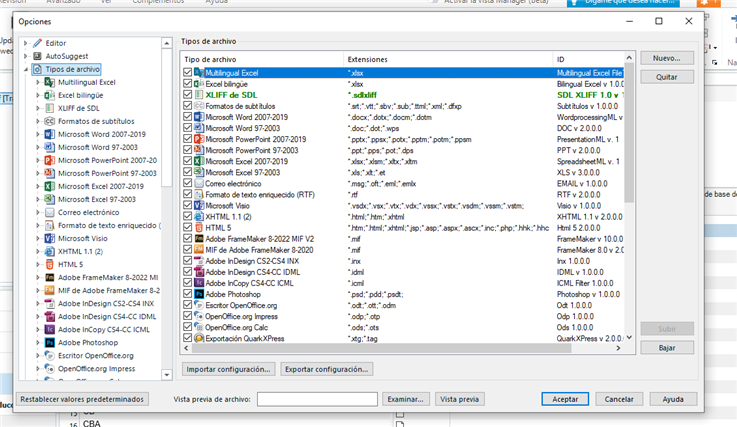Click Adobe InDesign CS2-CS4 INX icon in list
737x427 pixels.
pos(199,261)
